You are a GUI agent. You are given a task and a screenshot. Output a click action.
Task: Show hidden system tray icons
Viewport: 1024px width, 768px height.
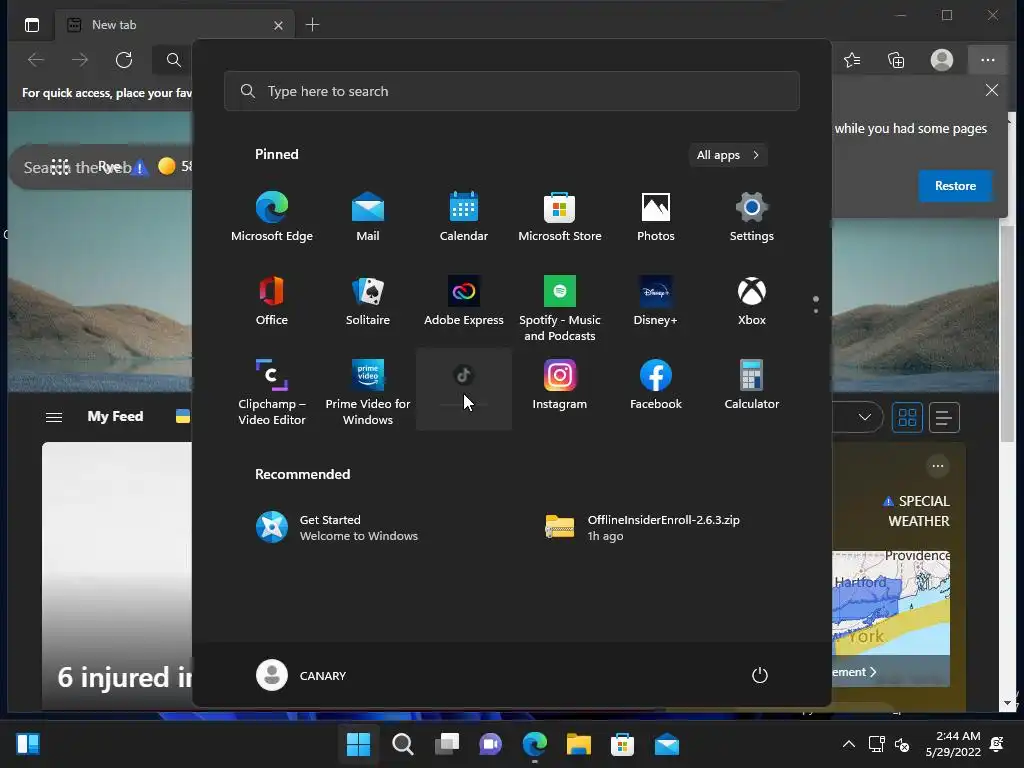coord(848,744)
